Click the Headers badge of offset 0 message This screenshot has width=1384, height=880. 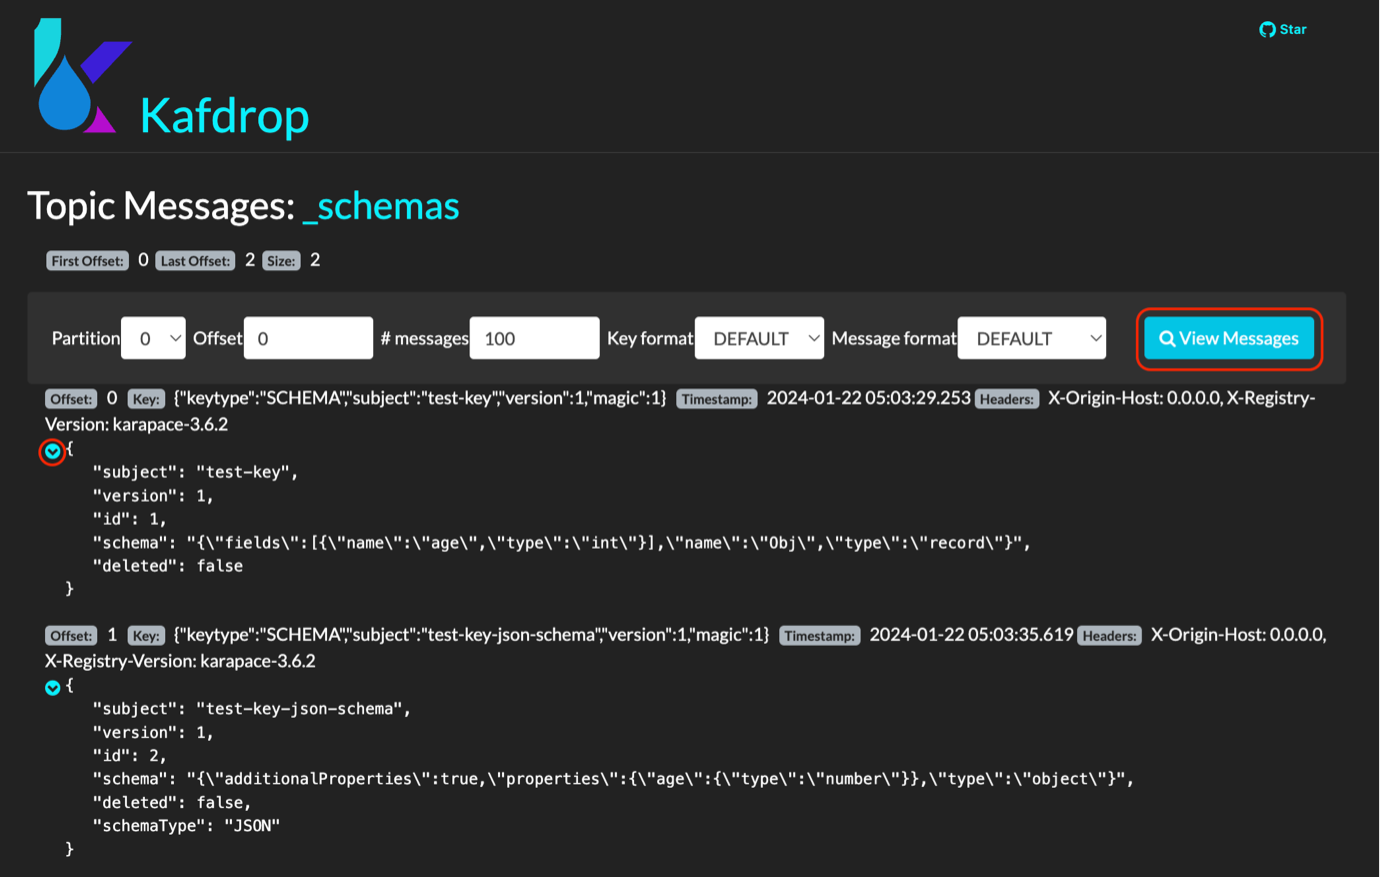(x=1007, y=399)
